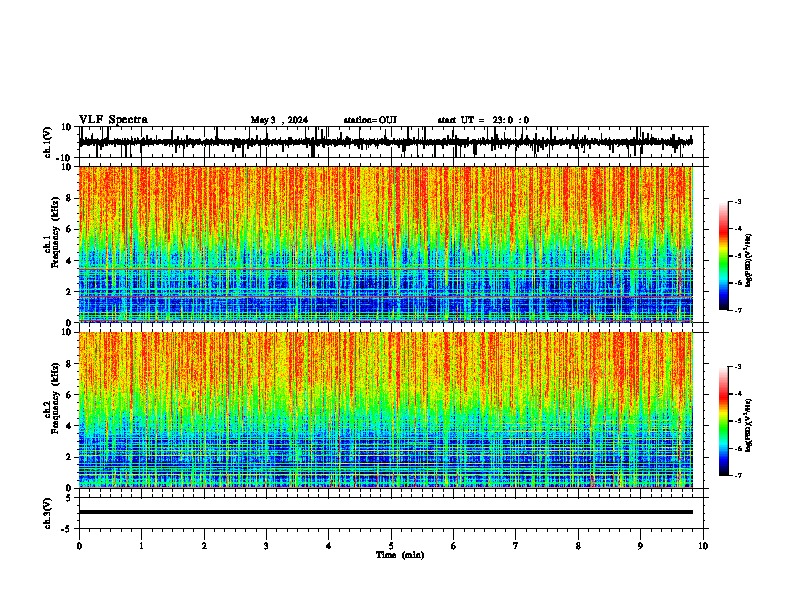Click time axis tick label "2"
The width and height of the screenshot is (792, 612).
pos(204,546)
